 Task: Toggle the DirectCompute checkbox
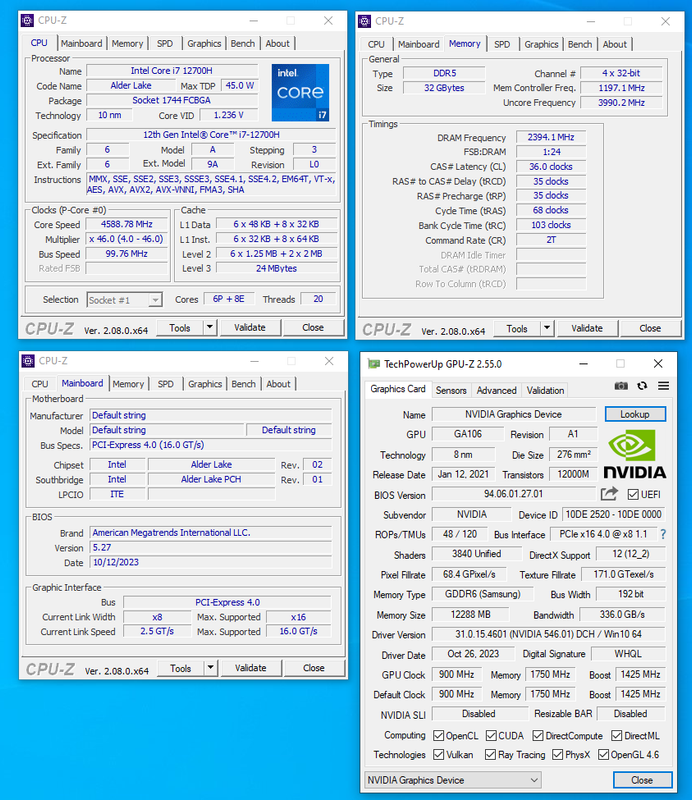538,735
